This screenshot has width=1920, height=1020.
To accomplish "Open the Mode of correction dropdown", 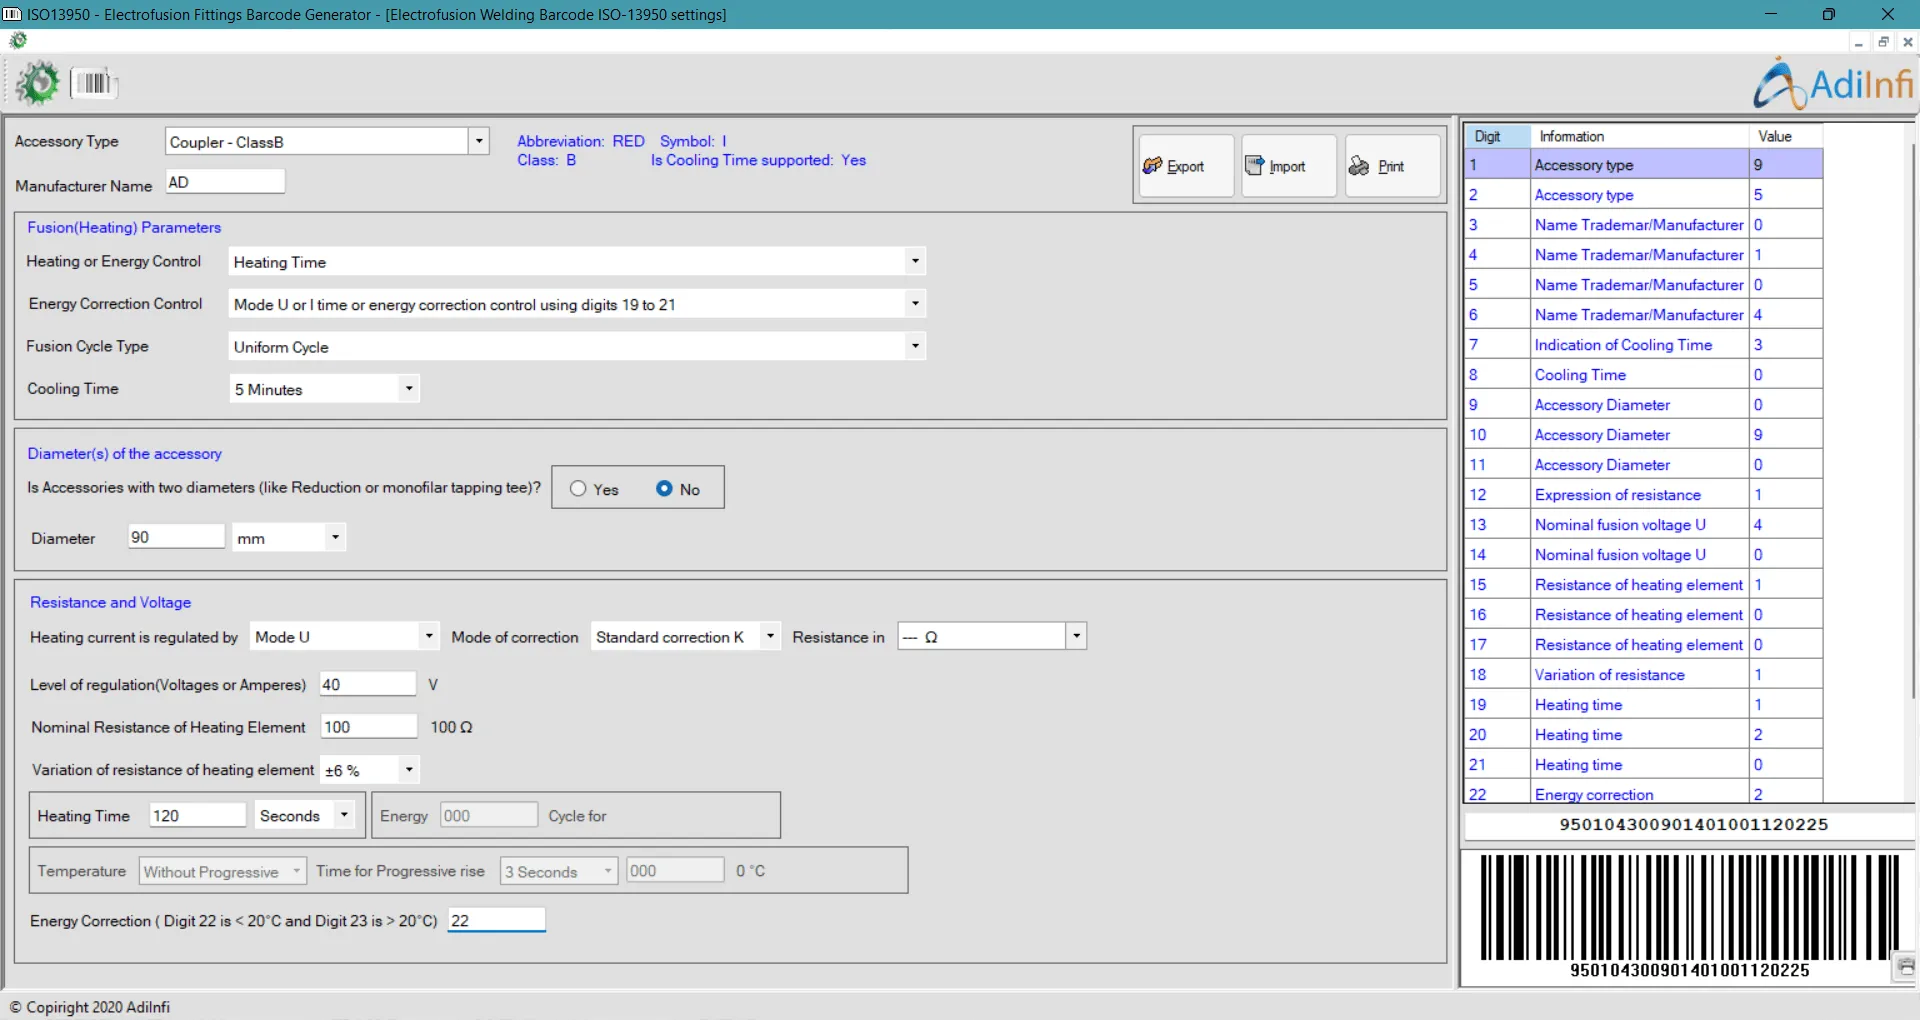I will [770, 637].
